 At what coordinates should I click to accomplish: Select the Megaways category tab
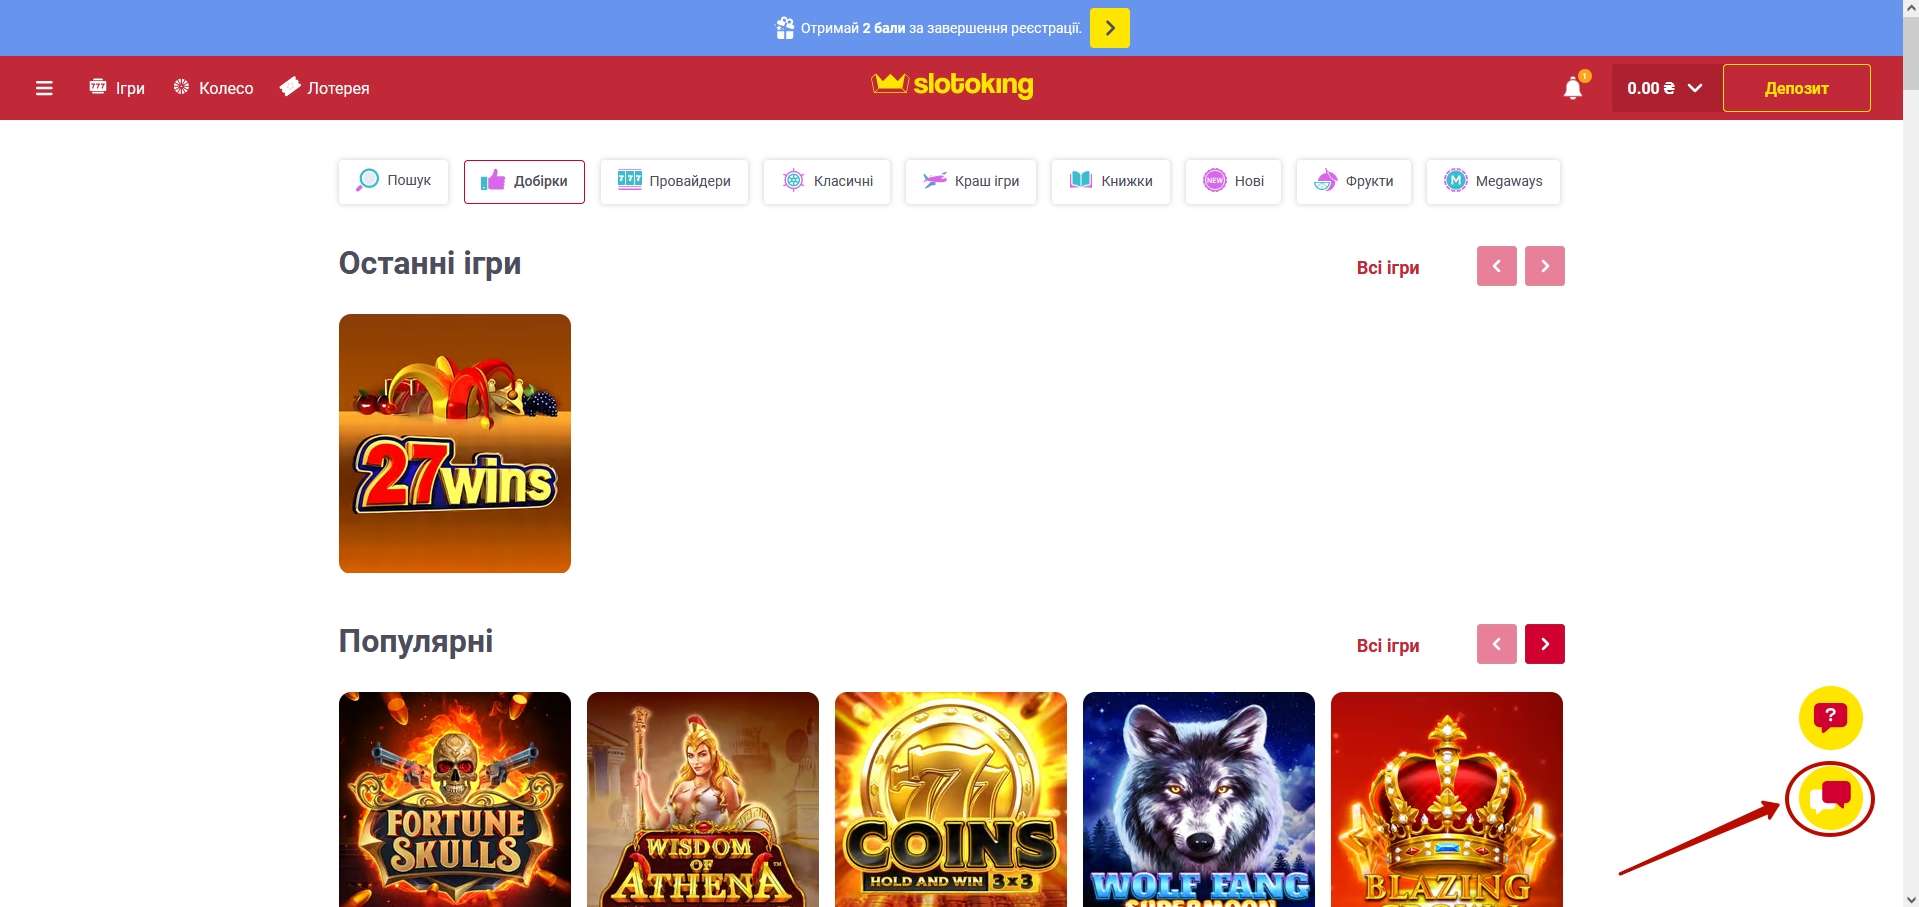1493,181
